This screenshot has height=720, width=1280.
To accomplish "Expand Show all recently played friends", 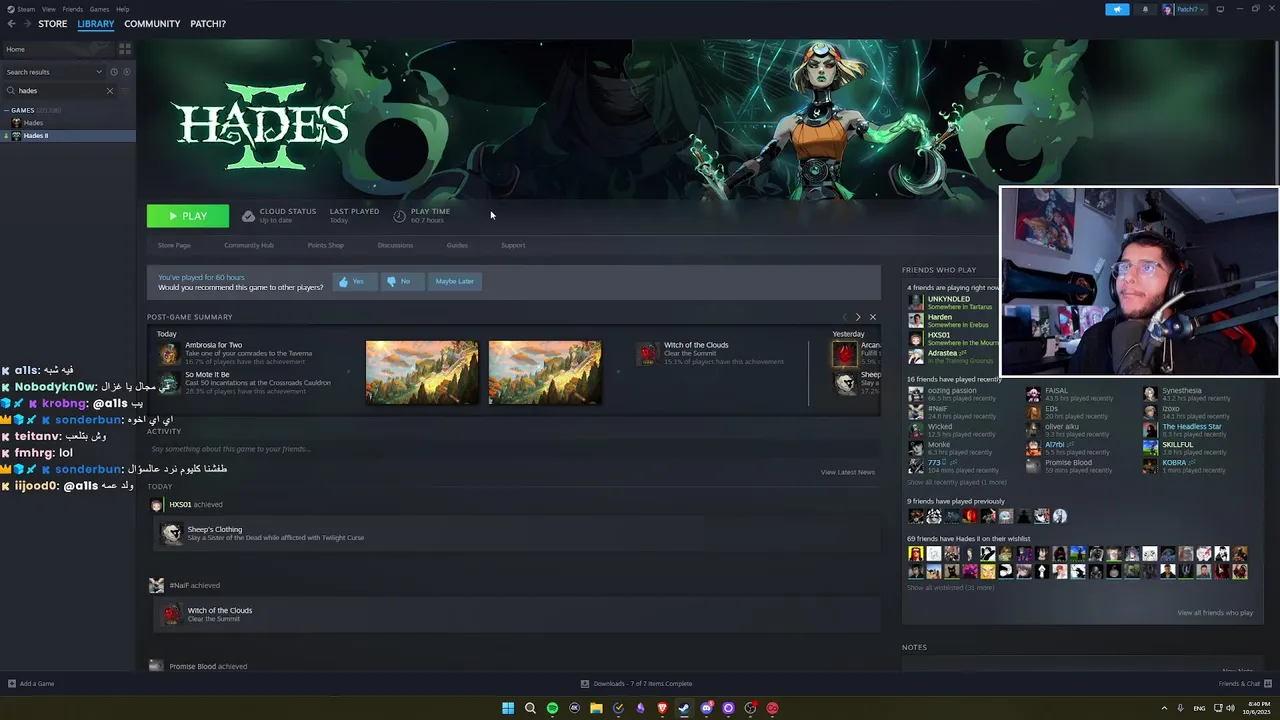I will coord(956,483).
